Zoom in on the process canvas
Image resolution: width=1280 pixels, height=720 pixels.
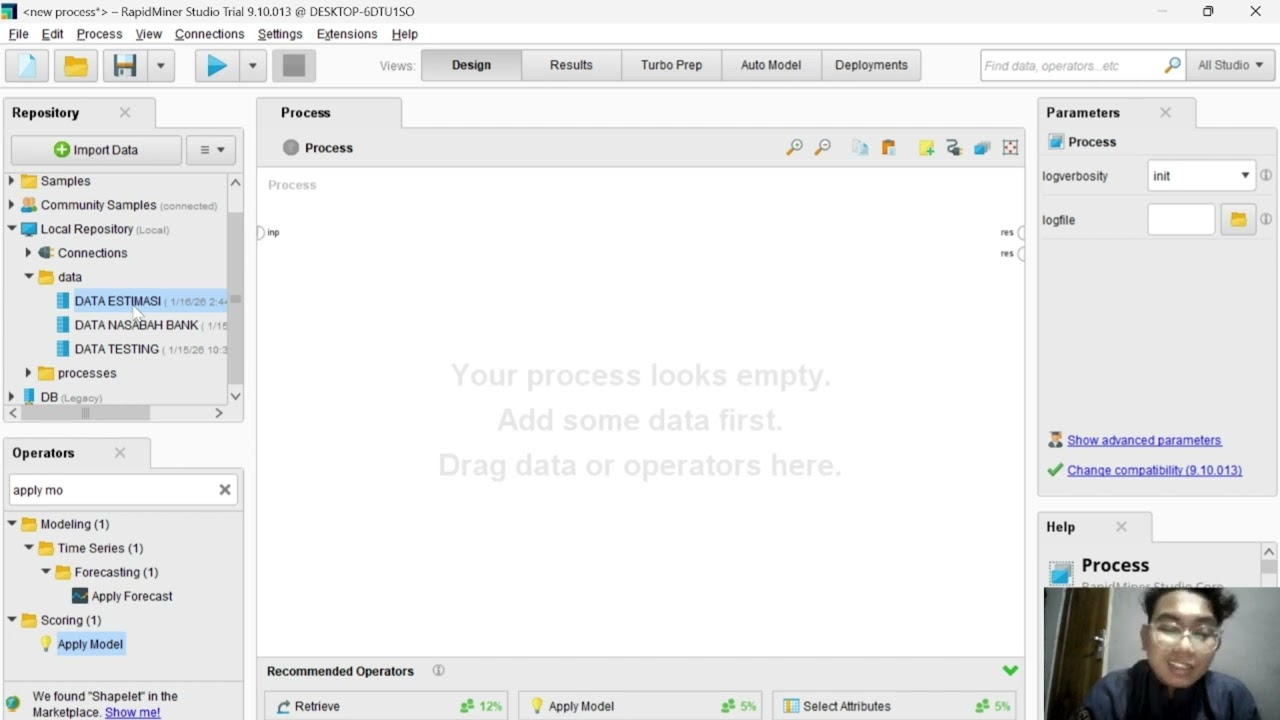[x=794, y=148]
